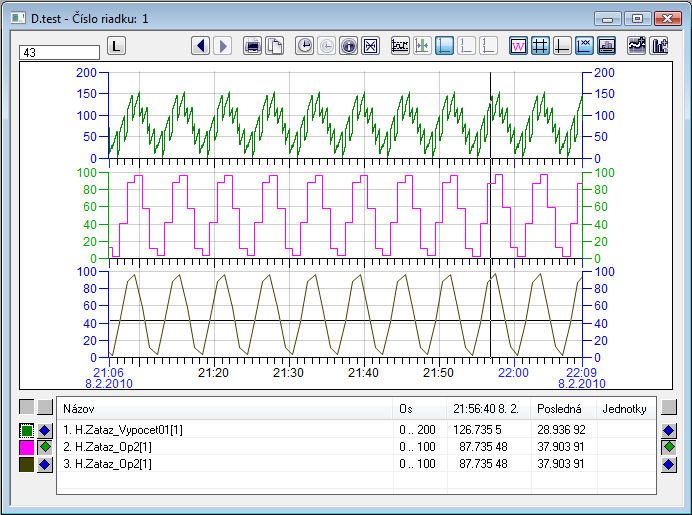This screenshot has width=692, height=515.
Task: Toggle the magenta waveform display button
Action: [x=518, y=46]
